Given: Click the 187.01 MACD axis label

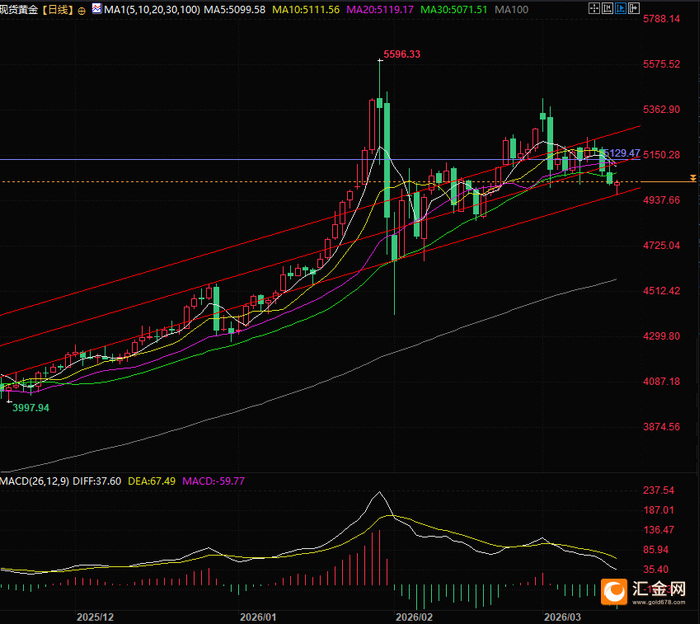Looking at the screenshot, I should coord(658,510).
